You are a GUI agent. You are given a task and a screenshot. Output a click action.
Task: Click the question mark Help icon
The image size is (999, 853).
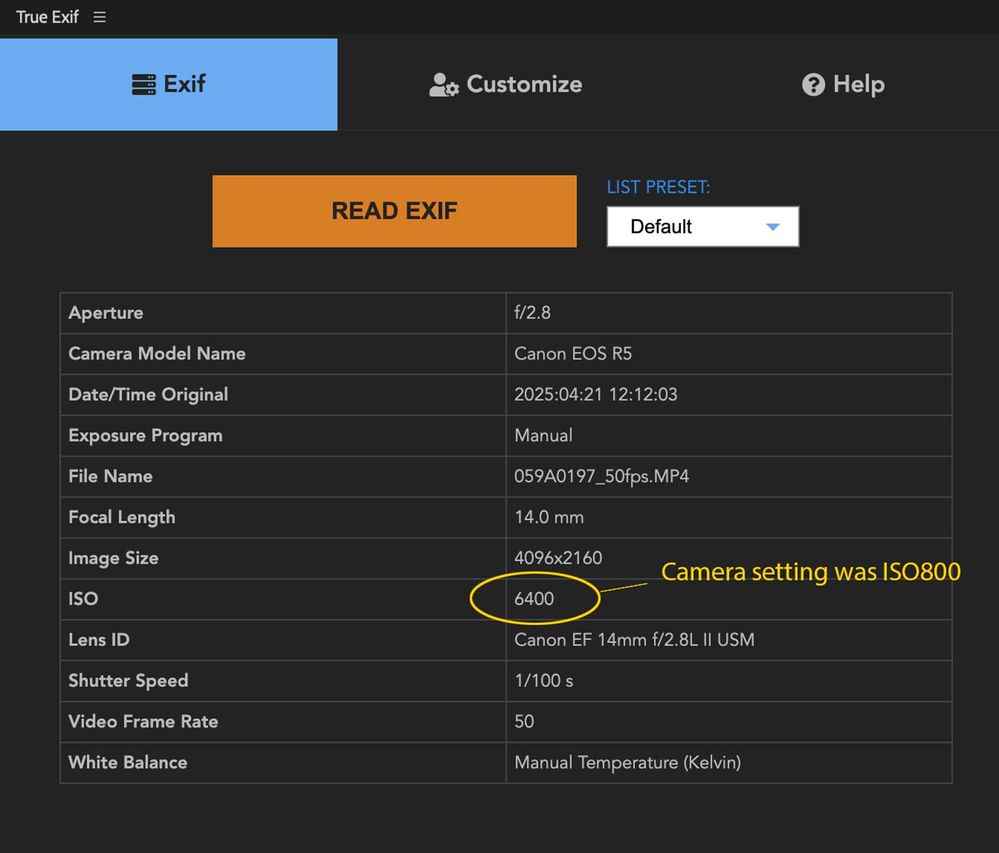(813, 85)
